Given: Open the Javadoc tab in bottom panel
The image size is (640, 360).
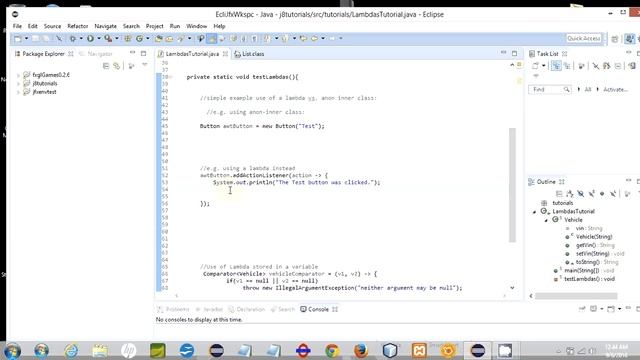Looking at the screenshot, I should pyautogui.click(x=209, y=309).
